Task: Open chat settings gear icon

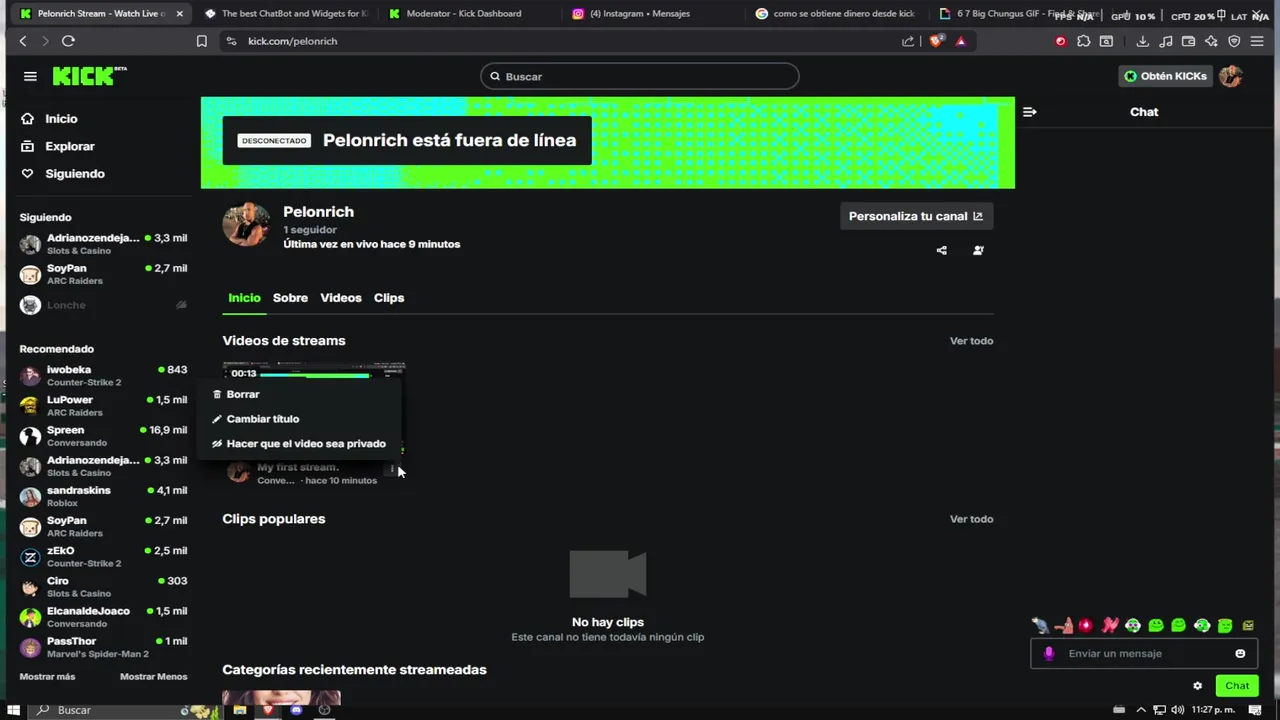Action: pos(1197,686)
